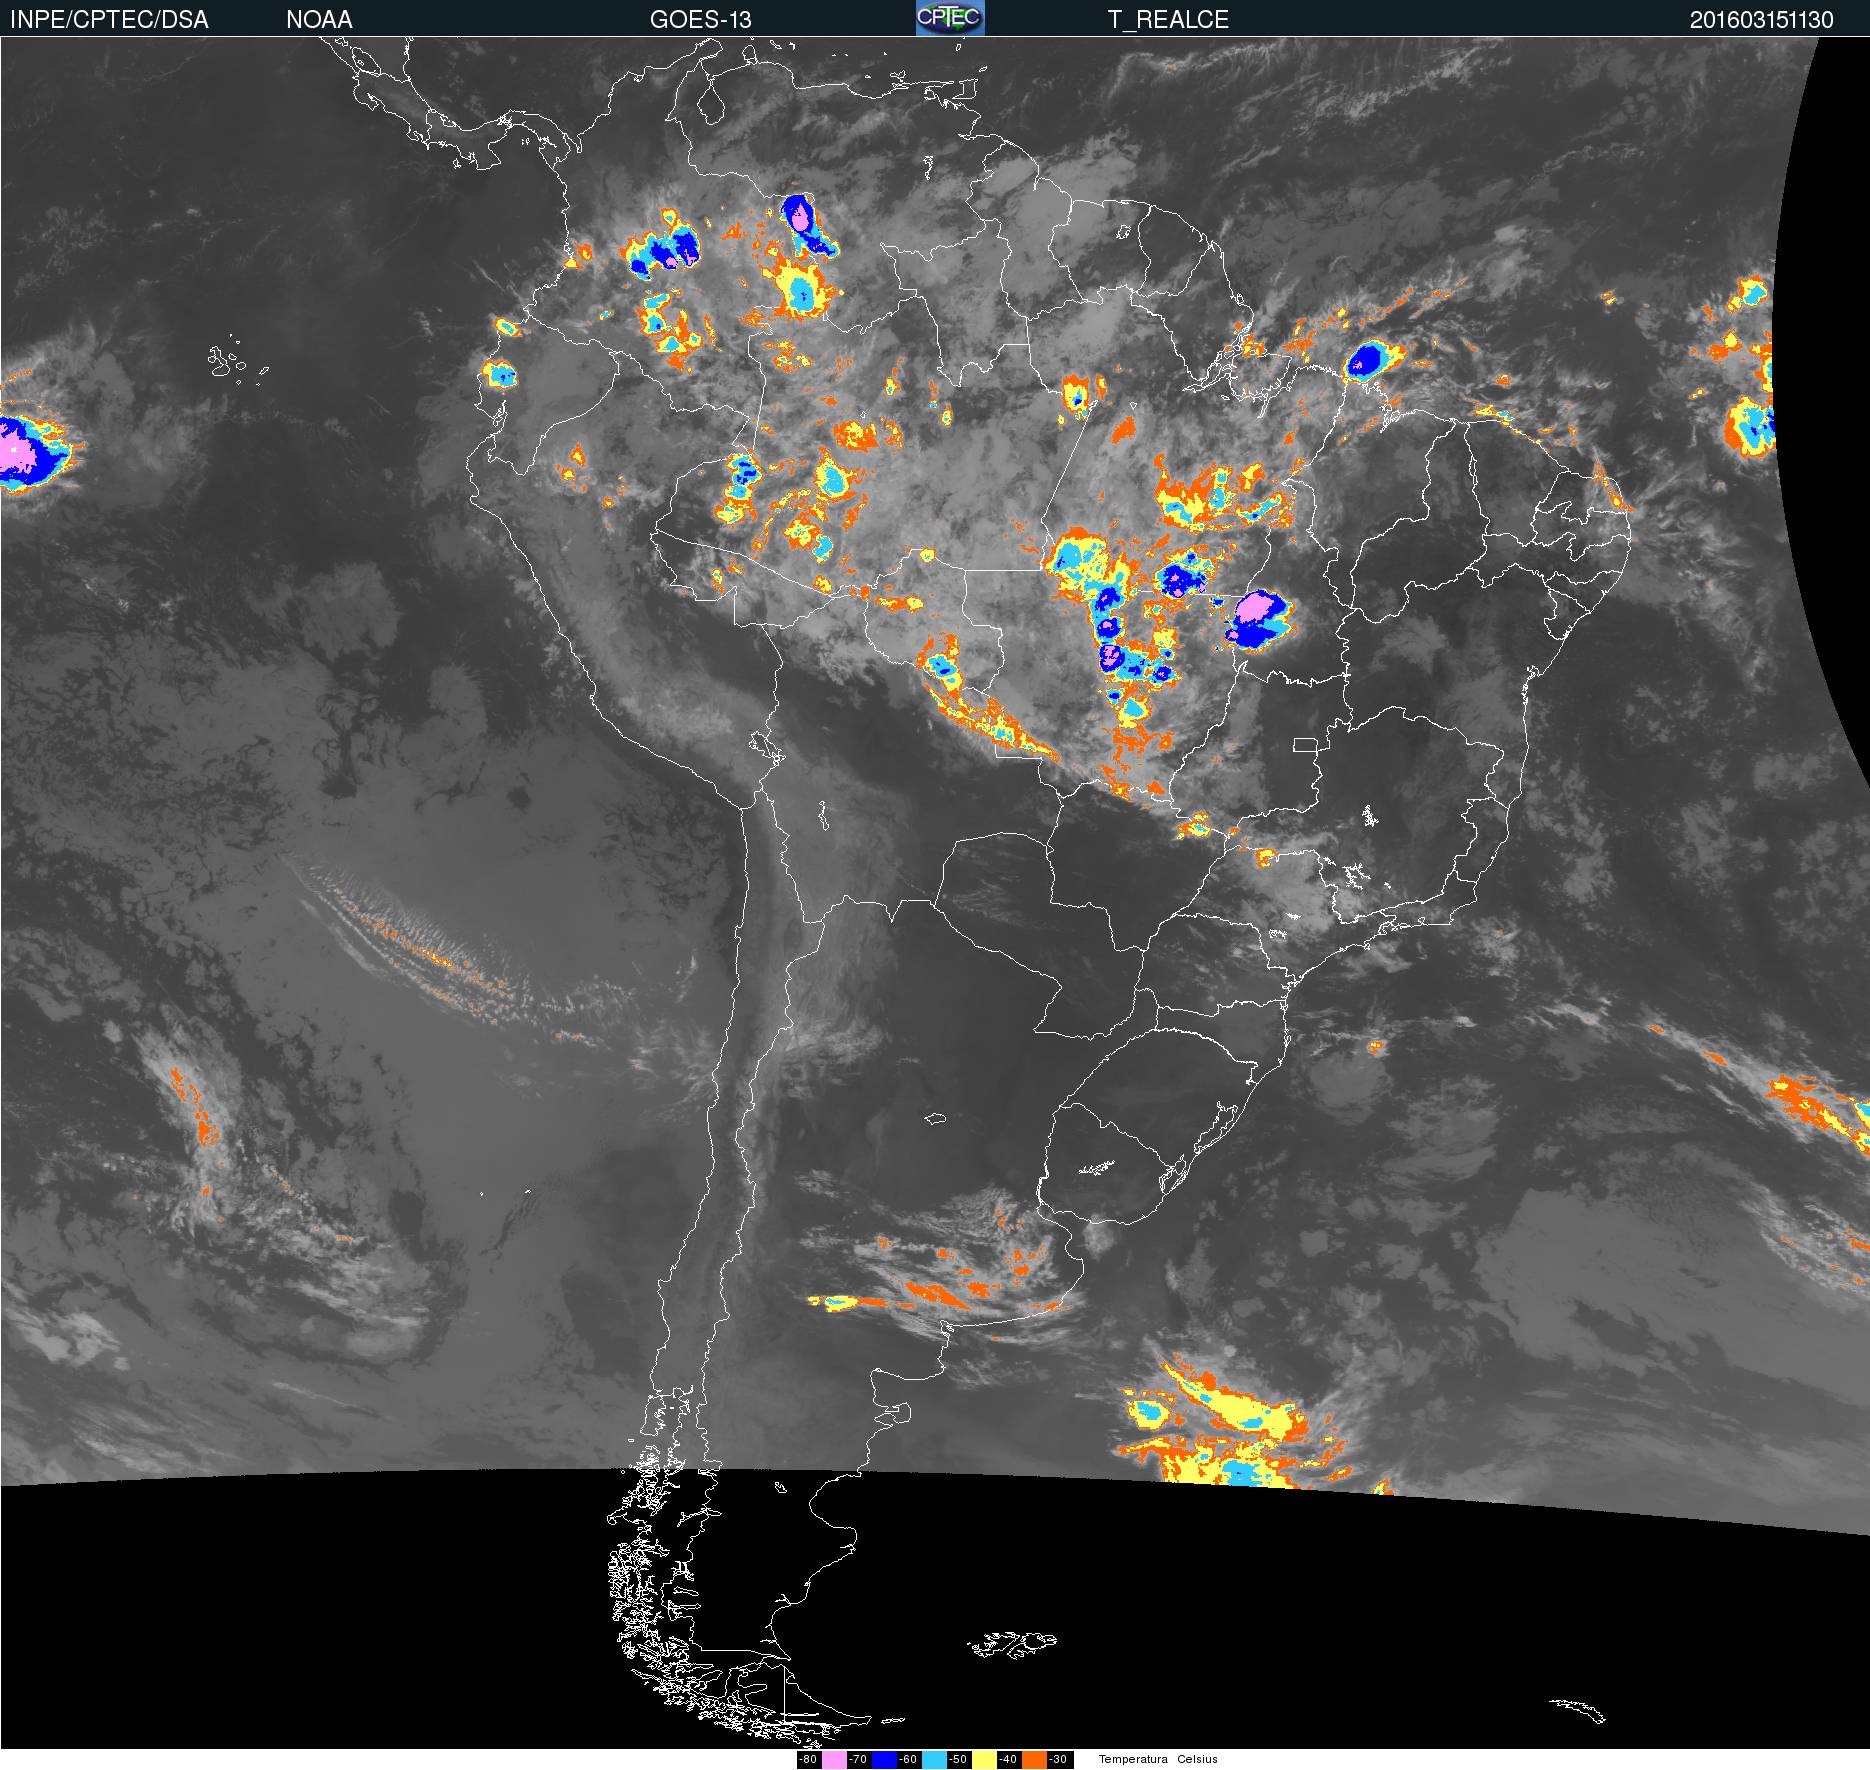The height and width of the screenshot is (1770, 1870).
Task: Click the -60 legend value
Action: pyautogui.click(x=908, y=1760)
